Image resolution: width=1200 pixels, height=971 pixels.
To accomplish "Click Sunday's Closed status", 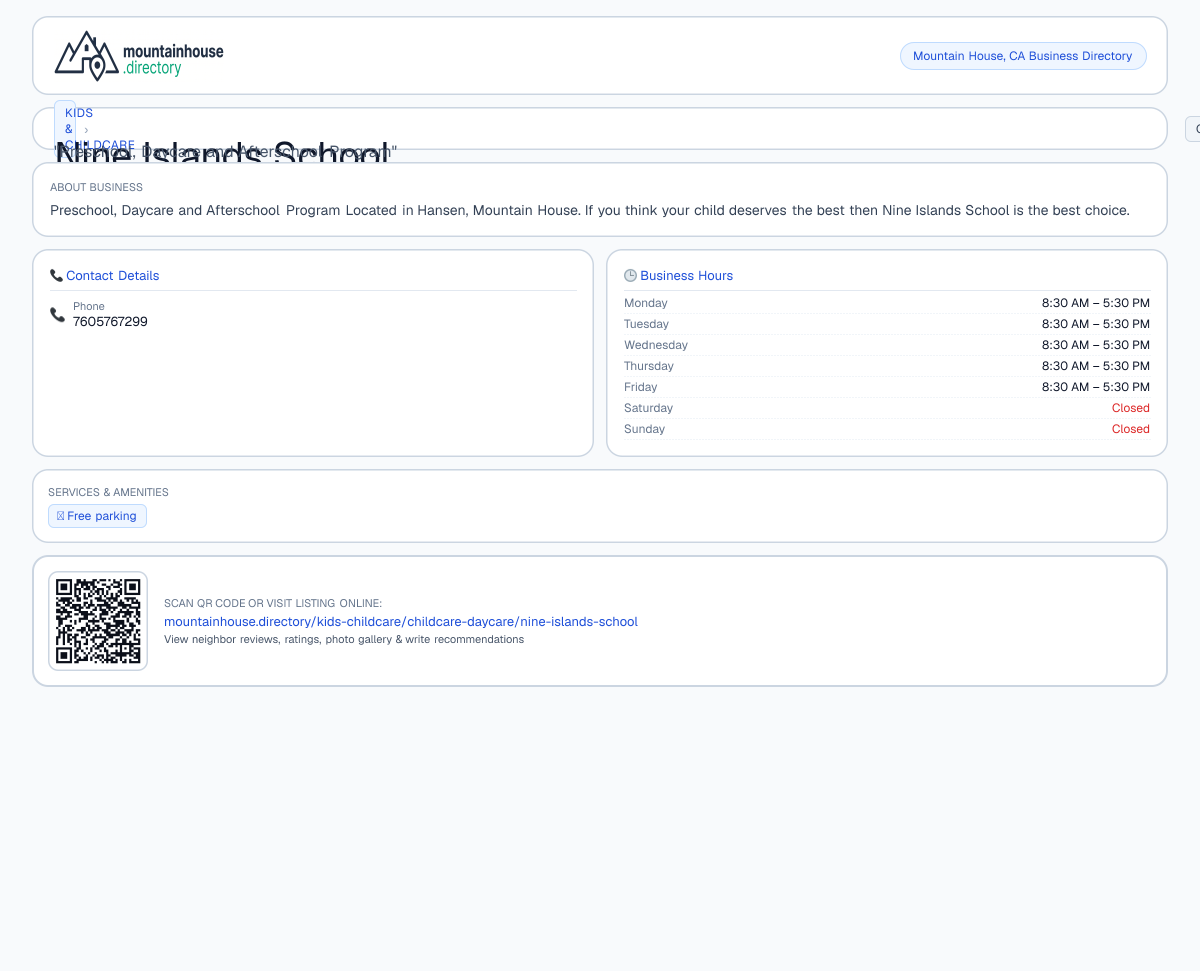I will click(x=1131, y=429).
